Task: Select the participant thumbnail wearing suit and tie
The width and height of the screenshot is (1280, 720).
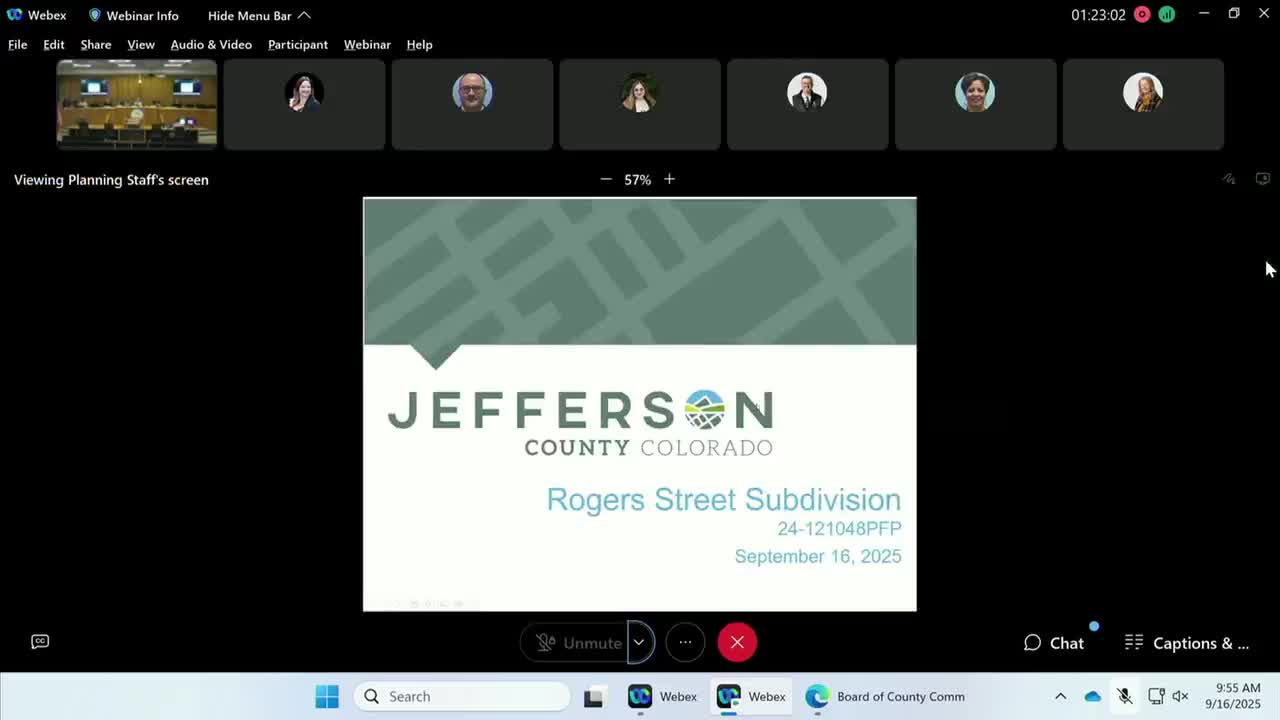Action: pos(807,104)
